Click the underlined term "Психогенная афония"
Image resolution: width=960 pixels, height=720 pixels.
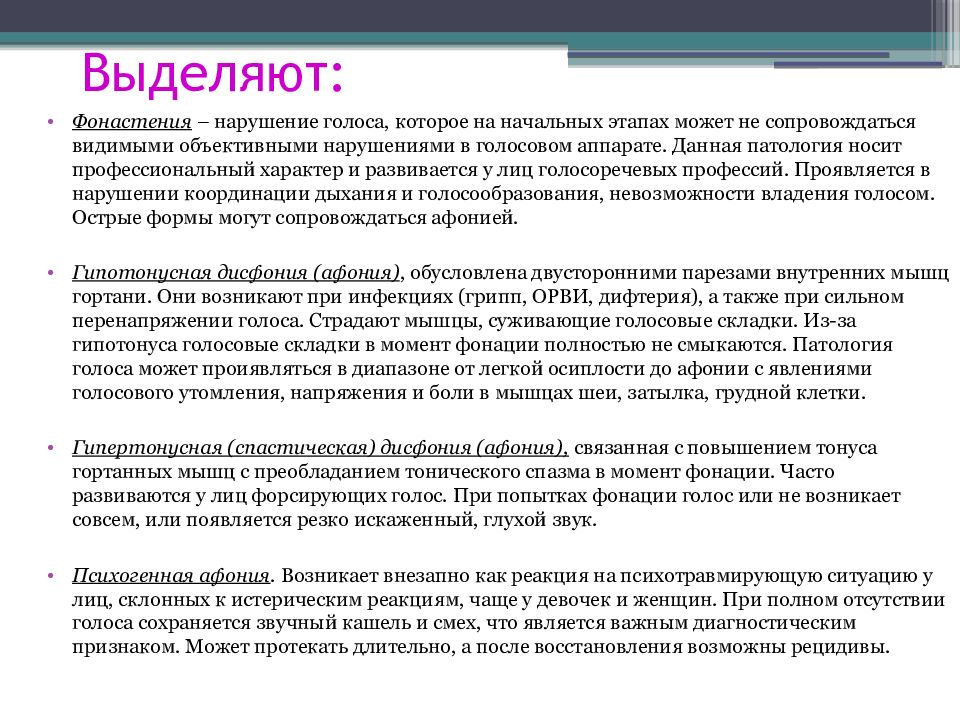pyautogui.click(x=171, y=576)
